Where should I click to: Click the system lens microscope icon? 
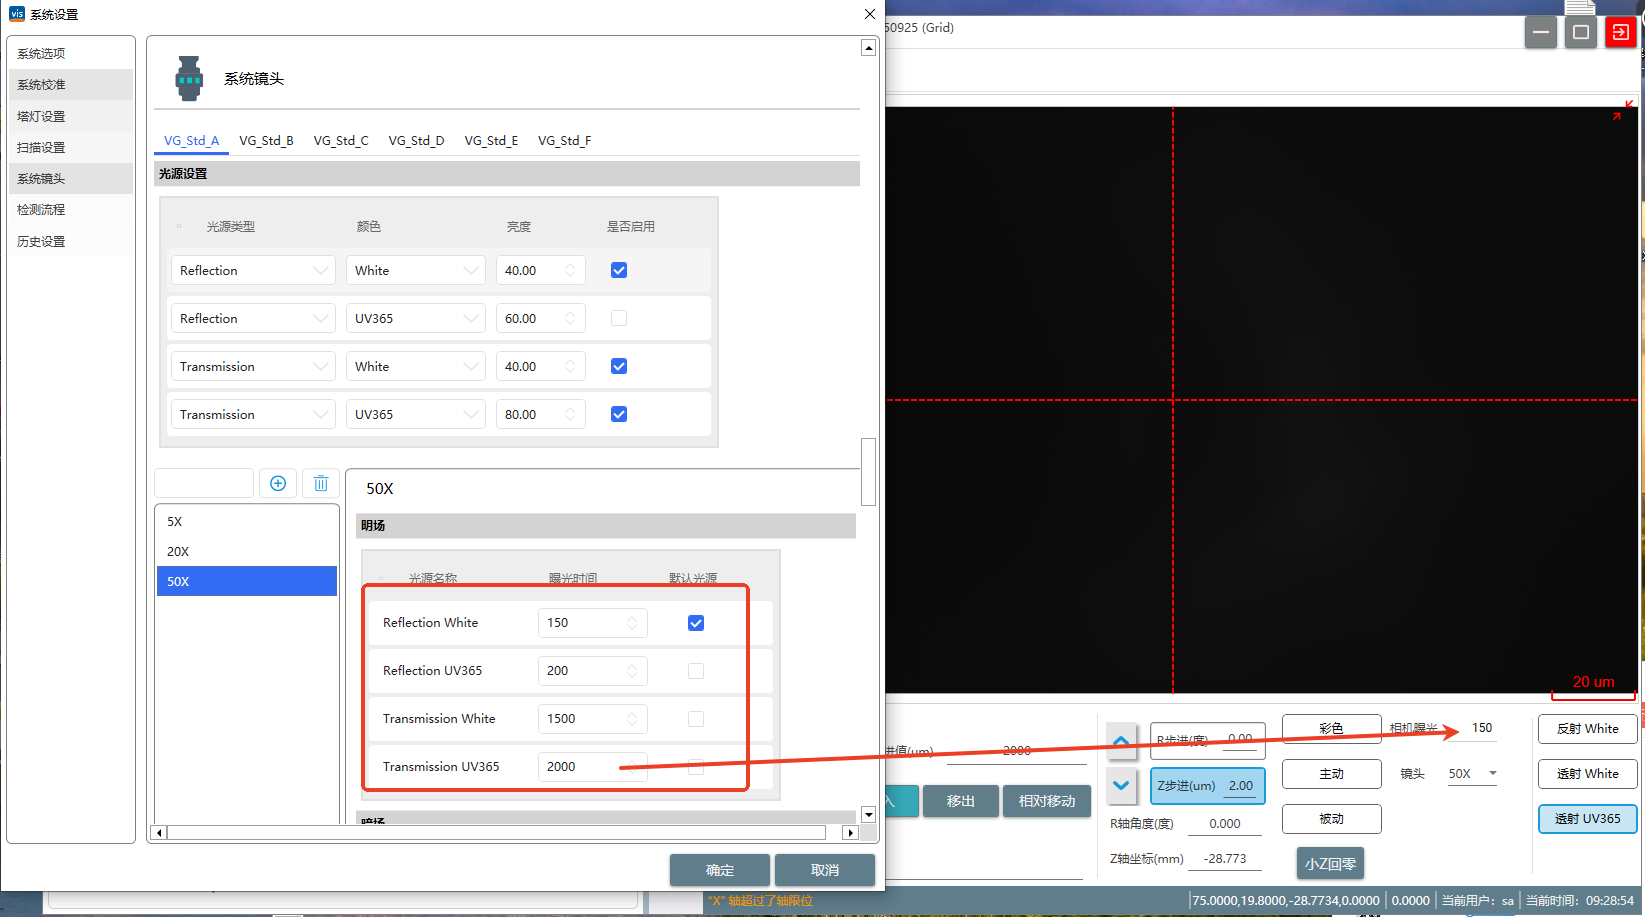pos(189,78)
